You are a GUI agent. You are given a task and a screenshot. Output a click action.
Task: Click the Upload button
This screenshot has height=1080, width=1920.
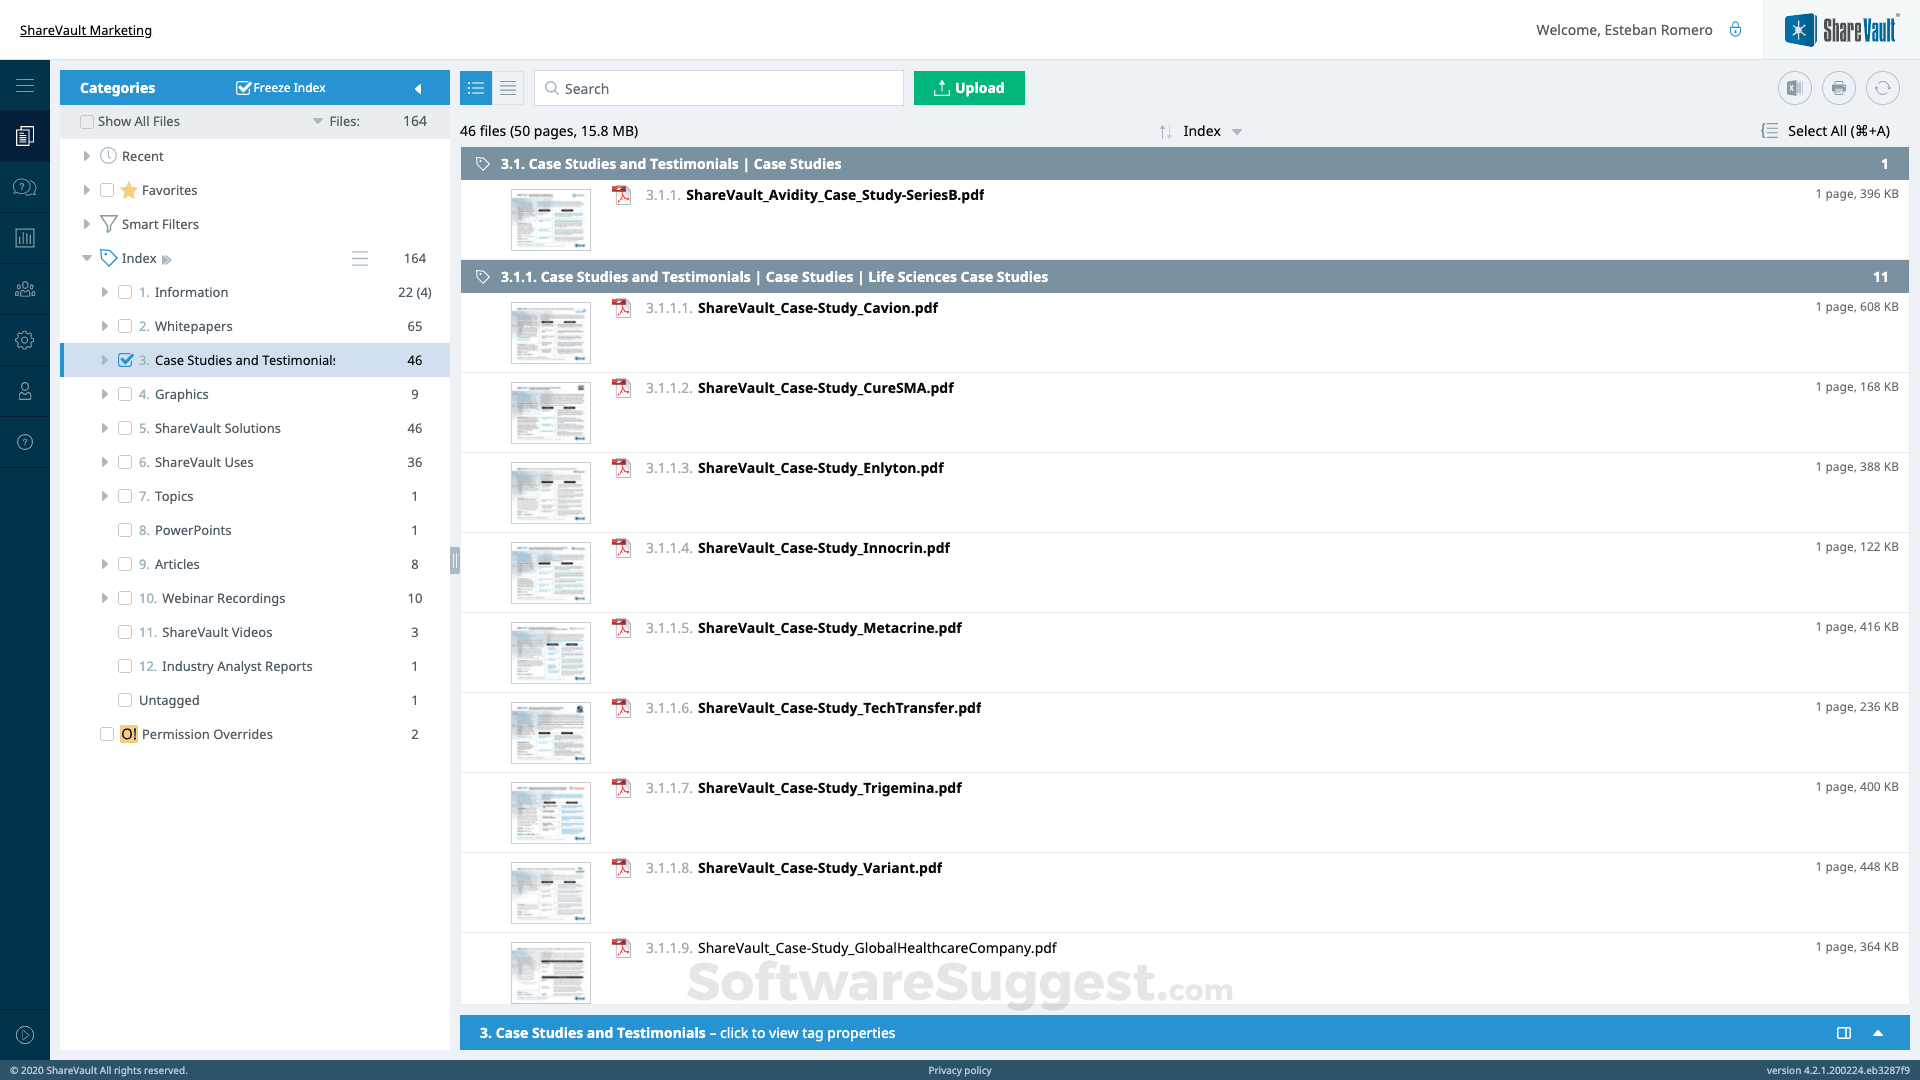pos(968,88)
